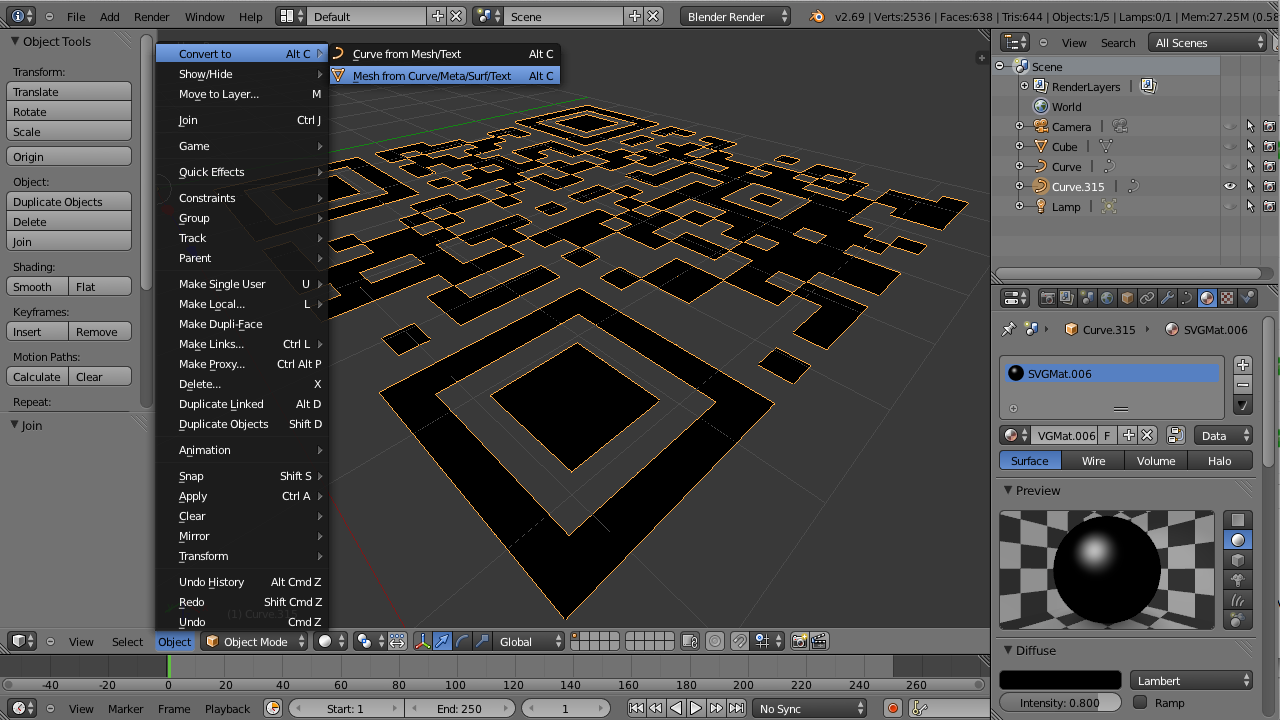Screen dimensions: 1280x720
Task: Toggle selectability arrow for the Cube object
Action: pyautogui.click(x=1250, y=146)
